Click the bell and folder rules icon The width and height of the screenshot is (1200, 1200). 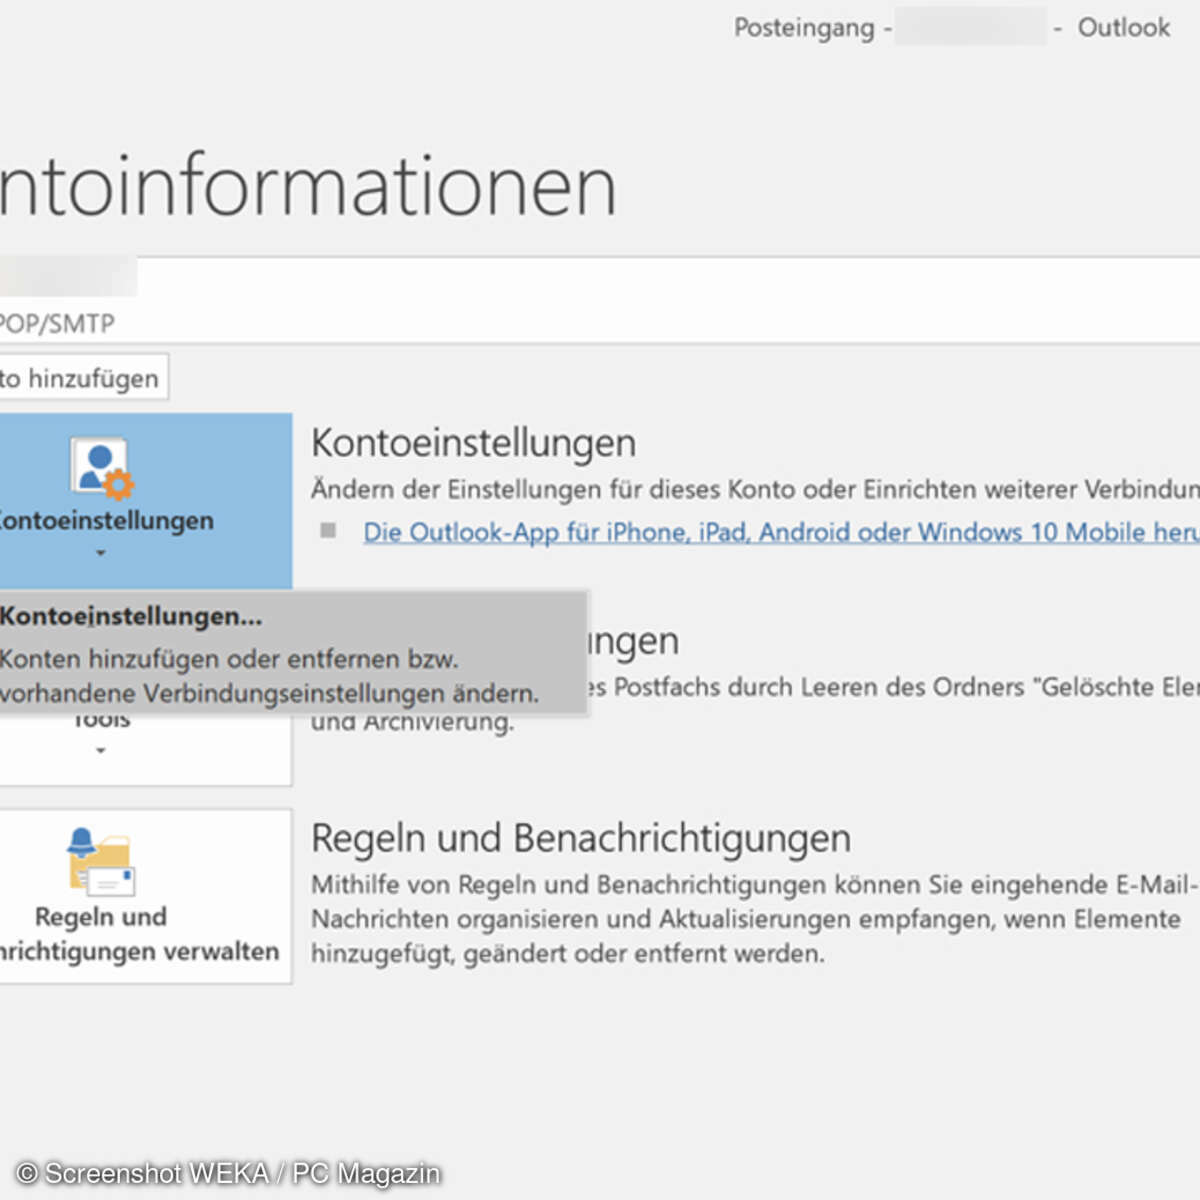tap(100, 860)
